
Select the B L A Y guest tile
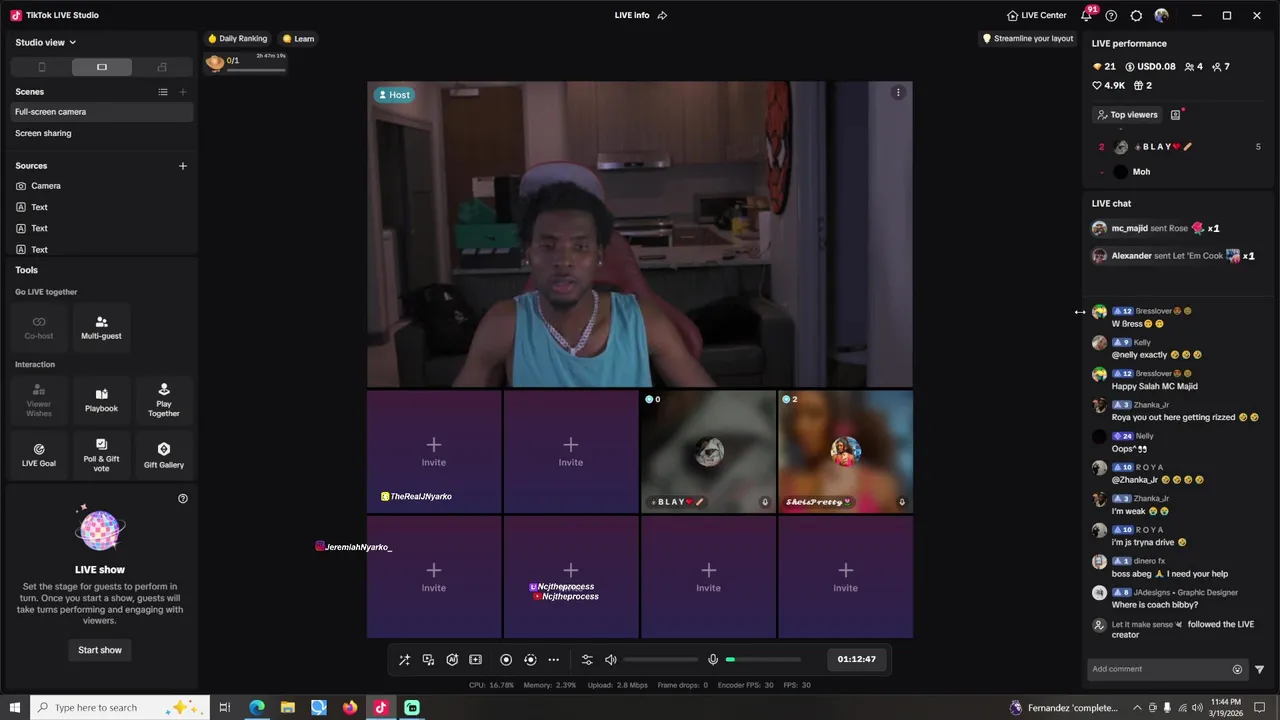[x=708, y=451]
